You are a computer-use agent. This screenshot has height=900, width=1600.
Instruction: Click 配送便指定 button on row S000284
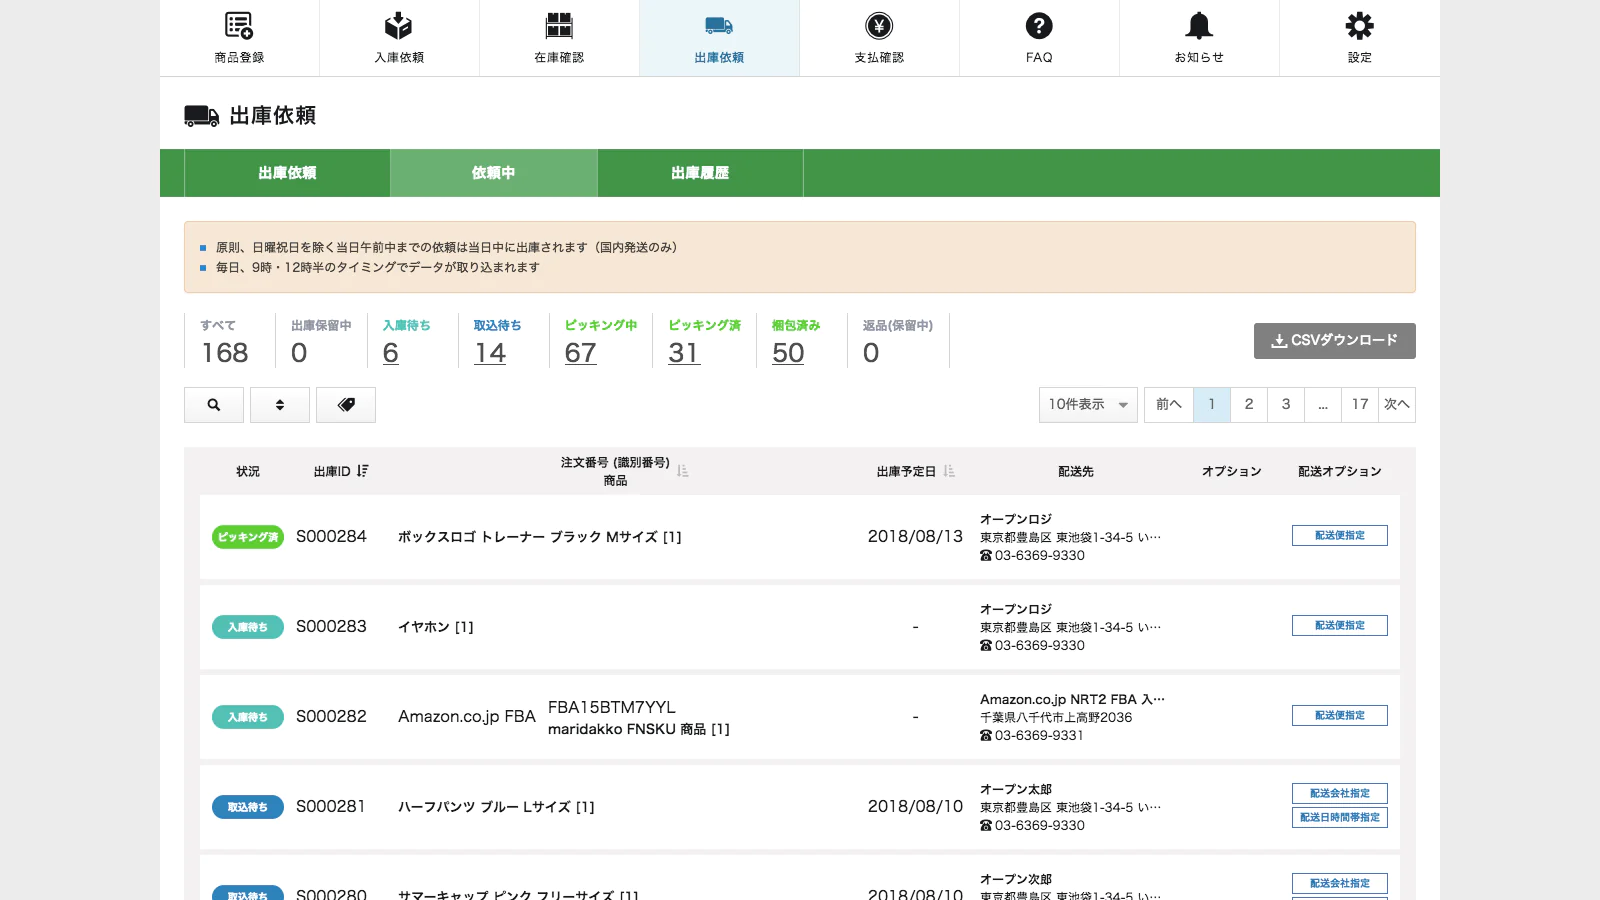pyautogui.click(x=1340, y=535)
